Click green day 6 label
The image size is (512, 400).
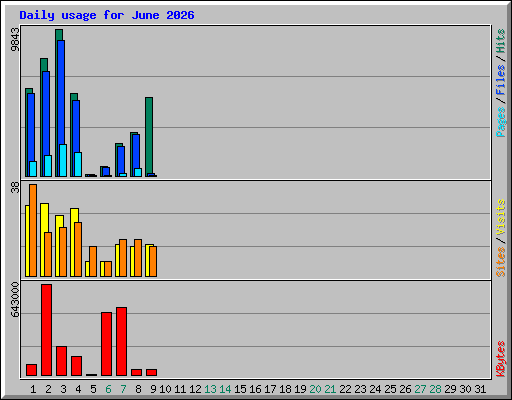point(108,389)
